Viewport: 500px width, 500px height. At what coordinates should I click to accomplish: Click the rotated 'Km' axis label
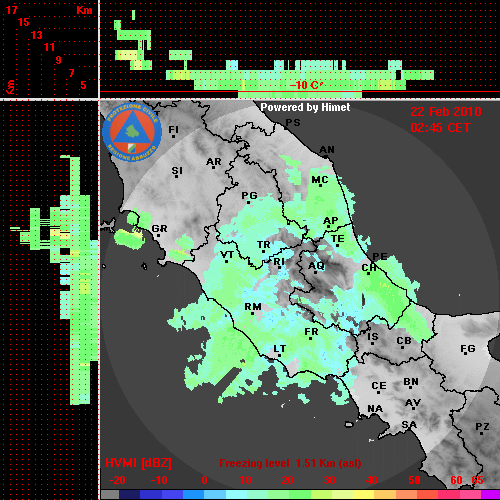11,87
